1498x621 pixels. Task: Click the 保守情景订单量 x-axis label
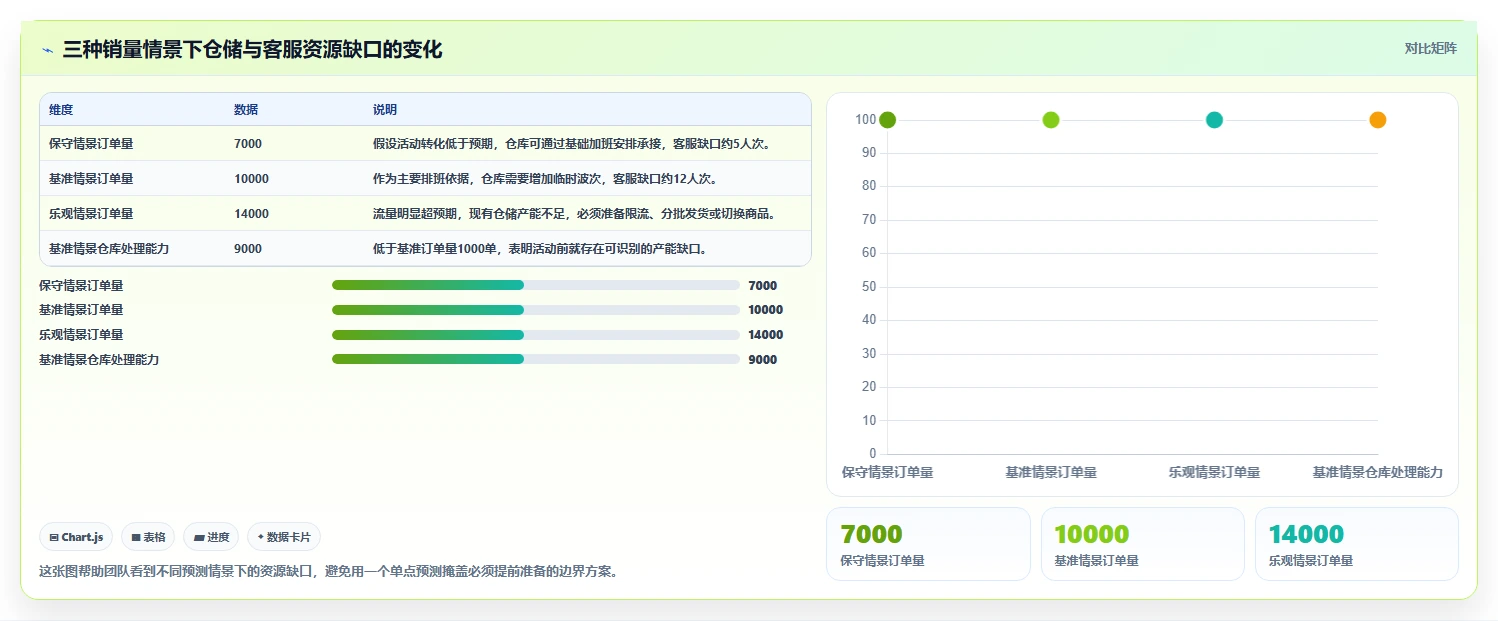click(x=887, y=472)
